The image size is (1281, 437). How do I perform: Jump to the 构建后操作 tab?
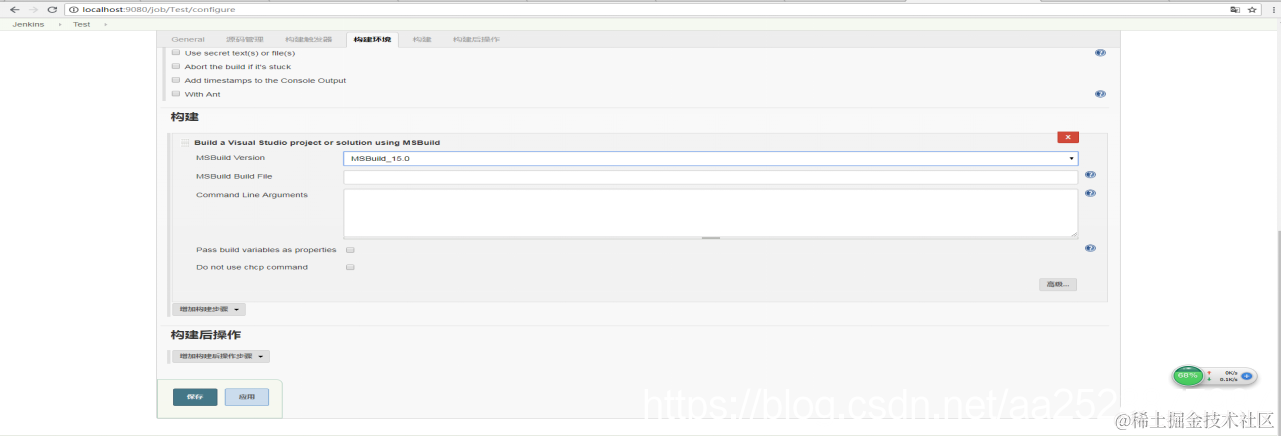point(476,39)
